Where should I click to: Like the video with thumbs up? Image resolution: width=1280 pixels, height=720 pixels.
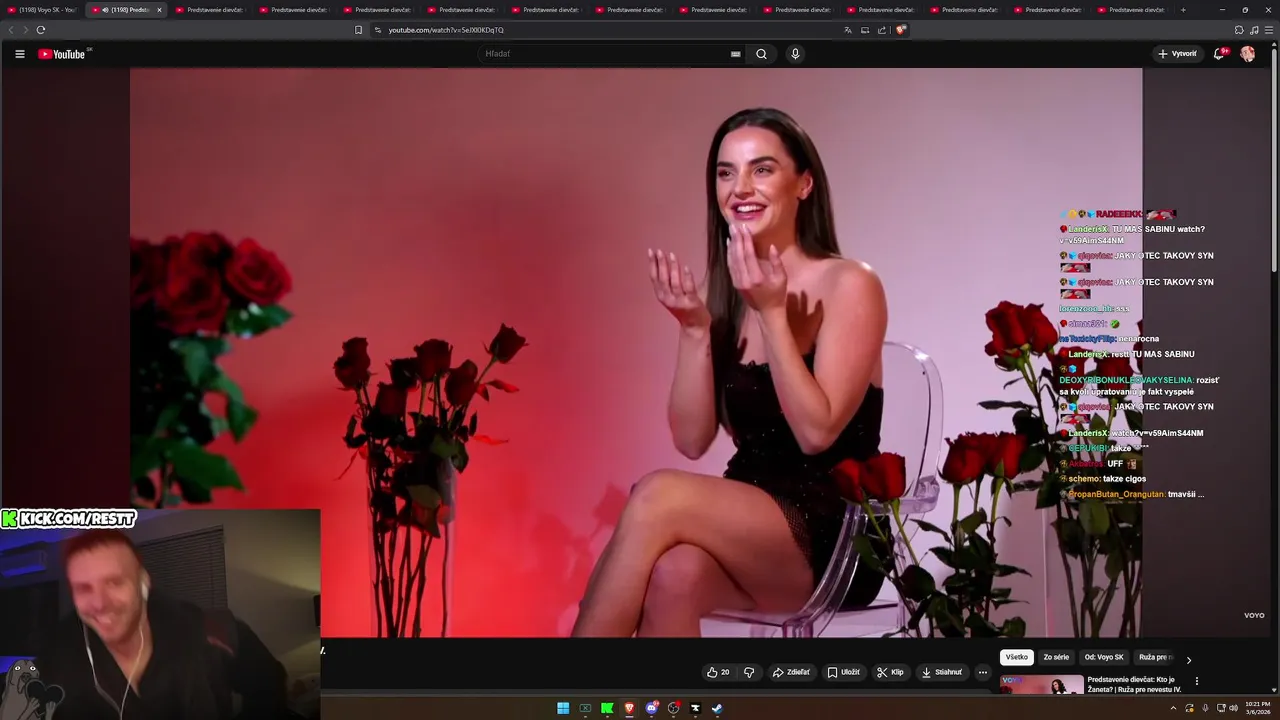[718, 672]
